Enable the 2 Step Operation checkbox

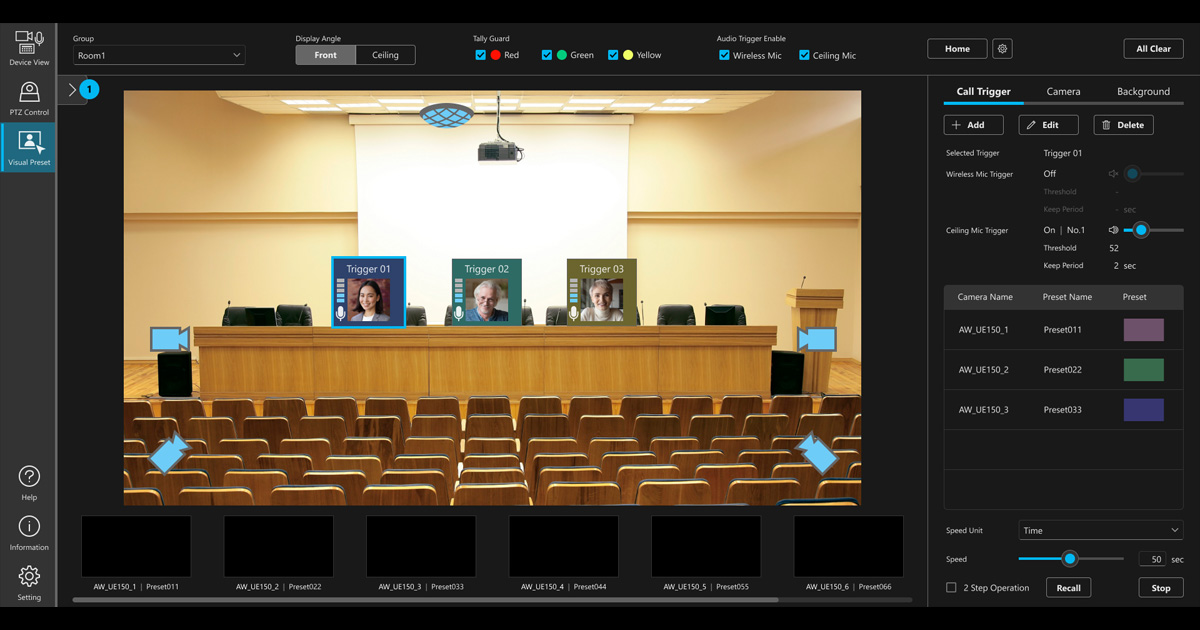[x=952, y=588]
